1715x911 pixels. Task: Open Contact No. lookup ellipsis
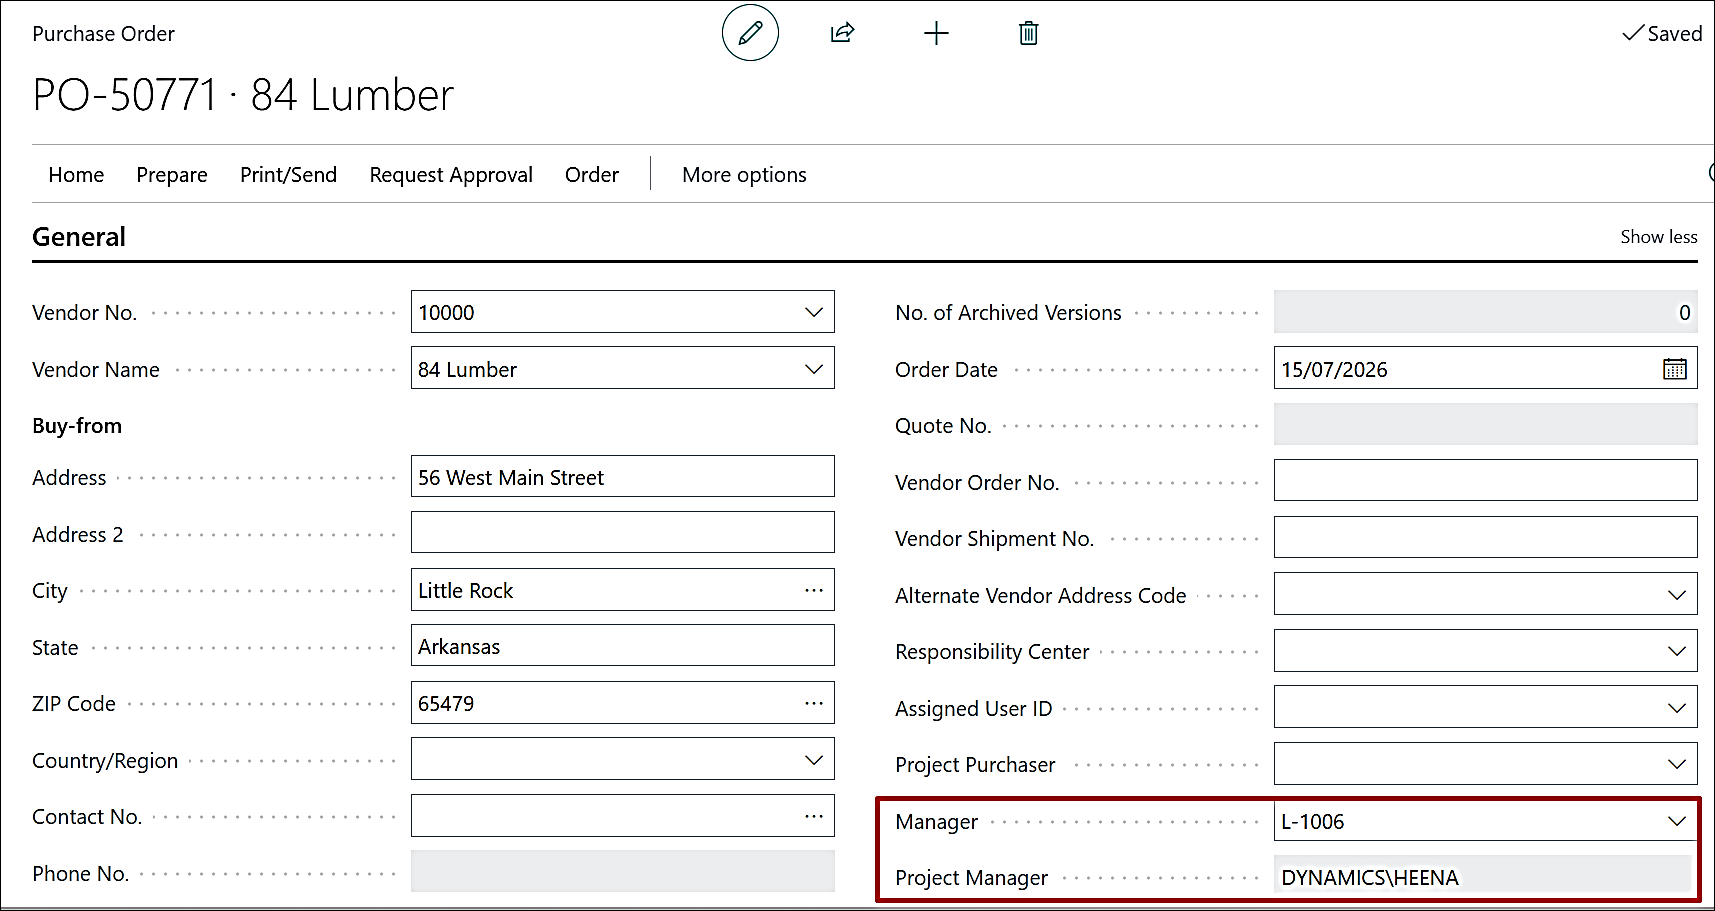coord(814,816)
